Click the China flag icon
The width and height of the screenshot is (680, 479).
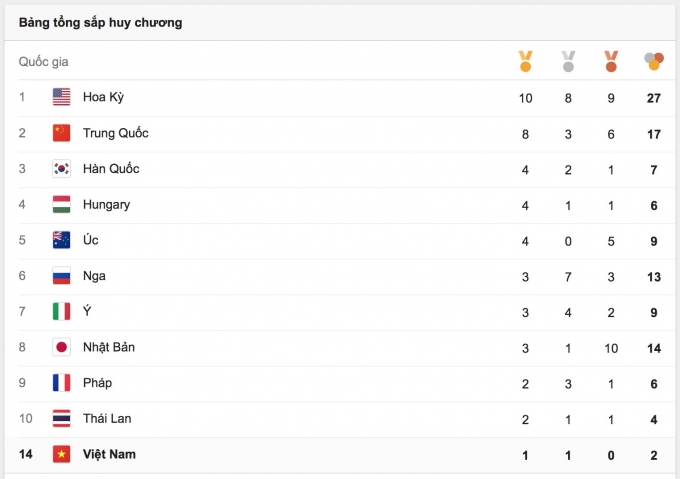(62, 133)
